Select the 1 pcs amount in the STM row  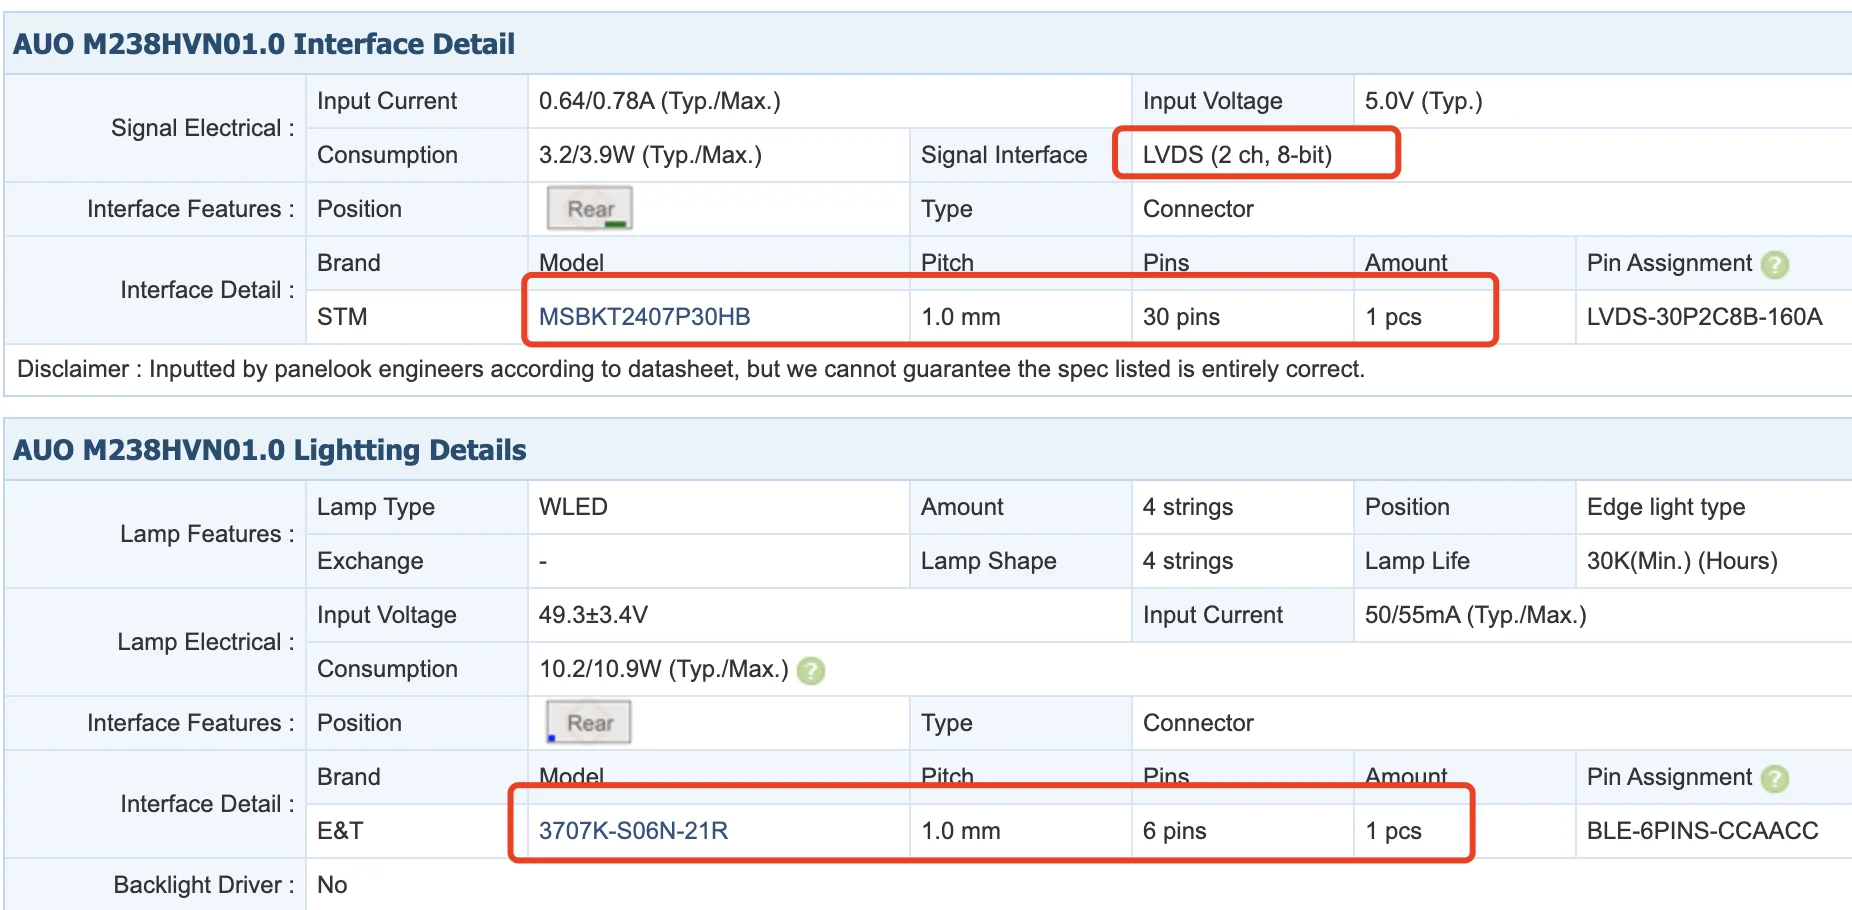(1393, 317)
